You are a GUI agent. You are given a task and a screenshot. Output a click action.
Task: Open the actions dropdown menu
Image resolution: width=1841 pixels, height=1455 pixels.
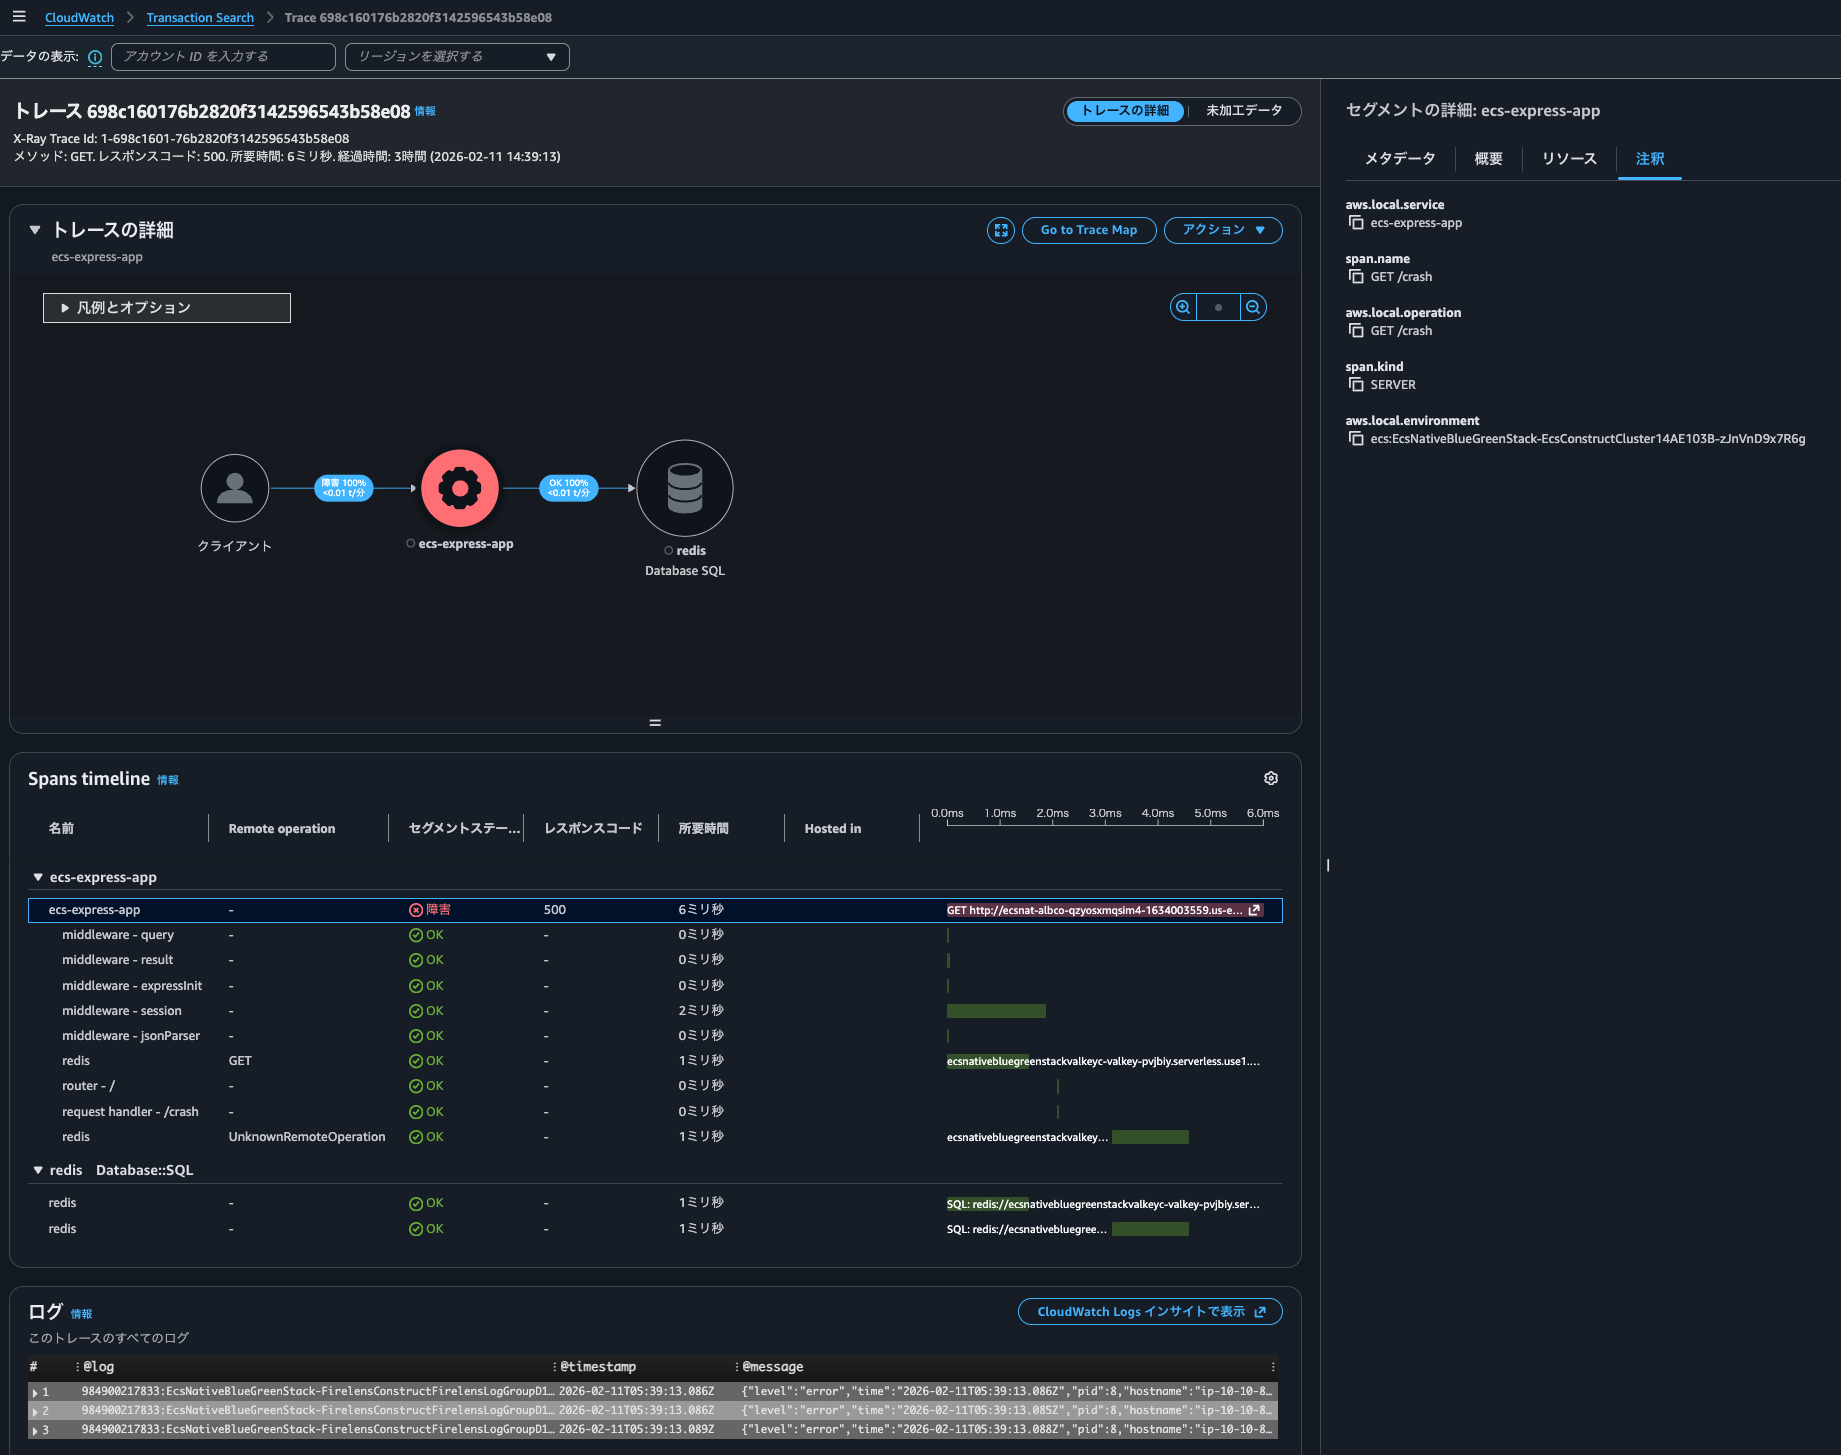click(1223, 230)
